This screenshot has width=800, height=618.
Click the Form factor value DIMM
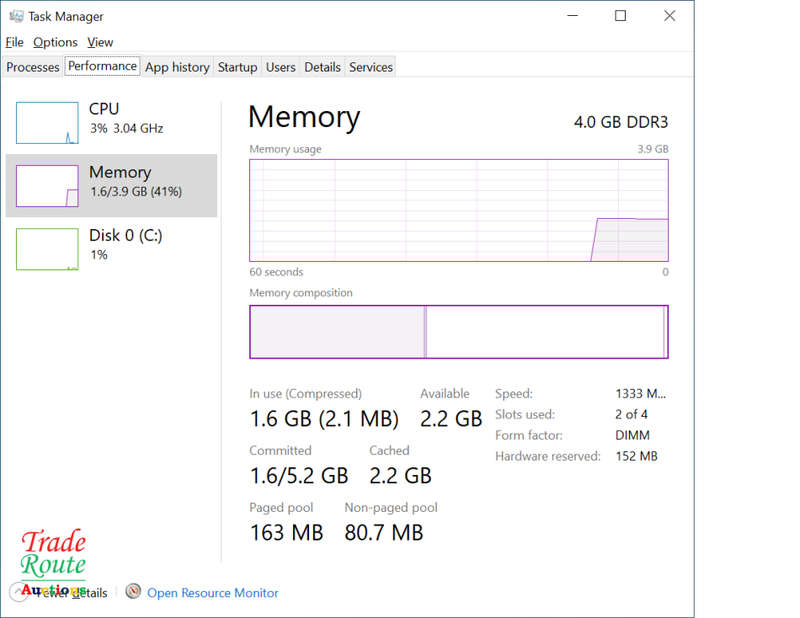(x=632, y=435)
